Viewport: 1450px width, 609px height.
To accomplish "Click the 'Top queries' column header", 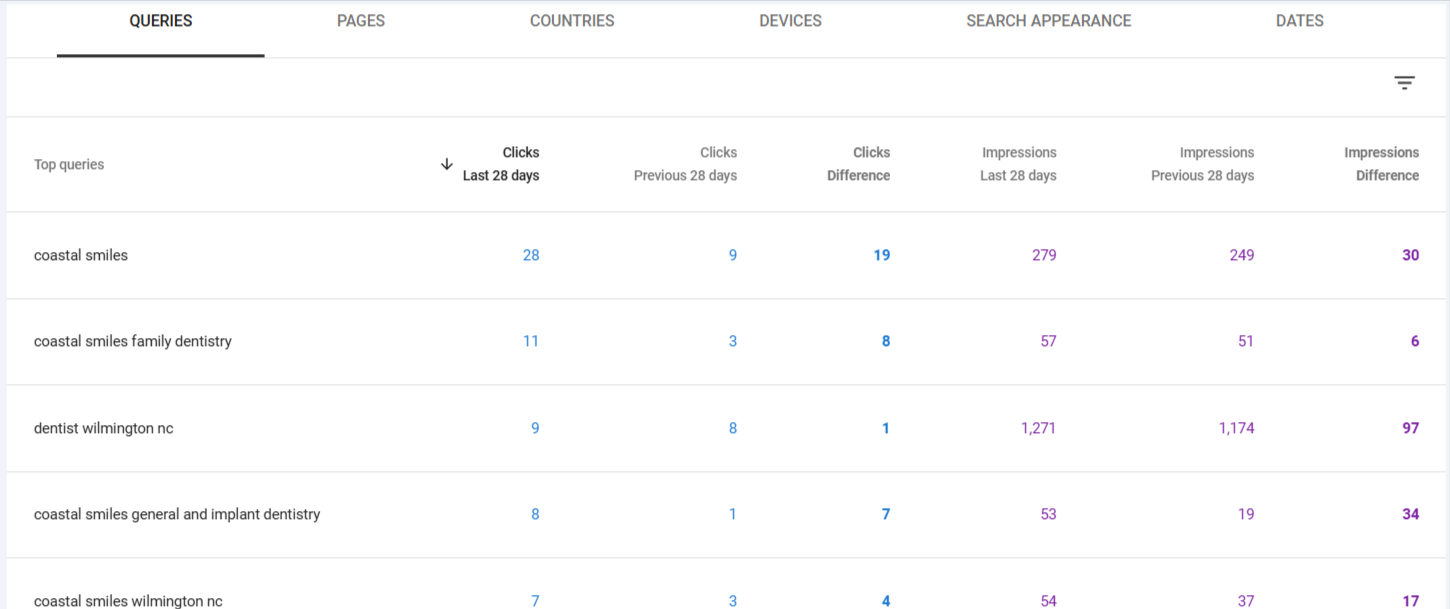I will click(x=69, y=165).
